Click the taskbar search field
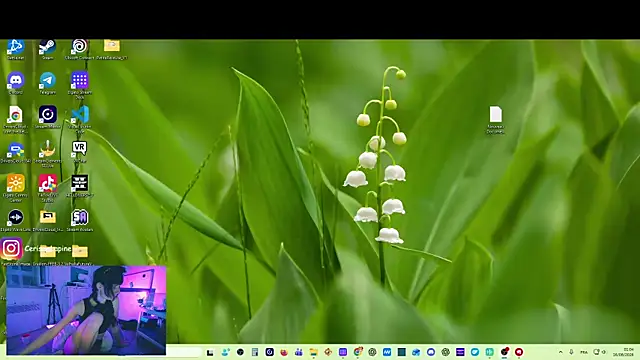Image resolution: width=640 pixels, height=360 pixels. 184,352
